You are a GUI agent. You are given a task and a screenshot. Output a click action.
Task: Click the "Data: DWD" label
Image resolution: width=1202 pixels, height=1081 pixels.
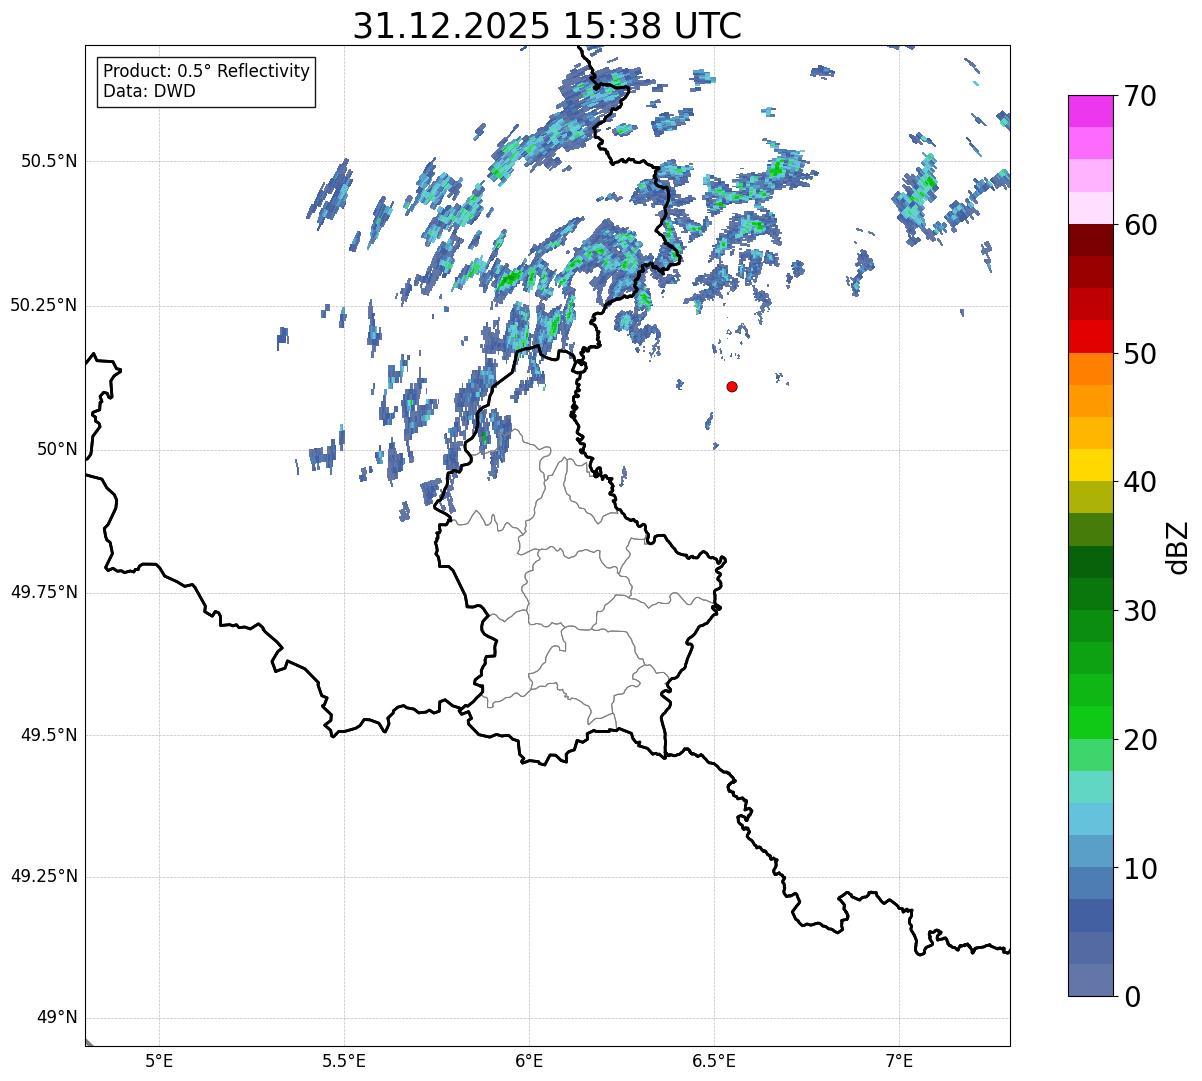coord(149,91)
